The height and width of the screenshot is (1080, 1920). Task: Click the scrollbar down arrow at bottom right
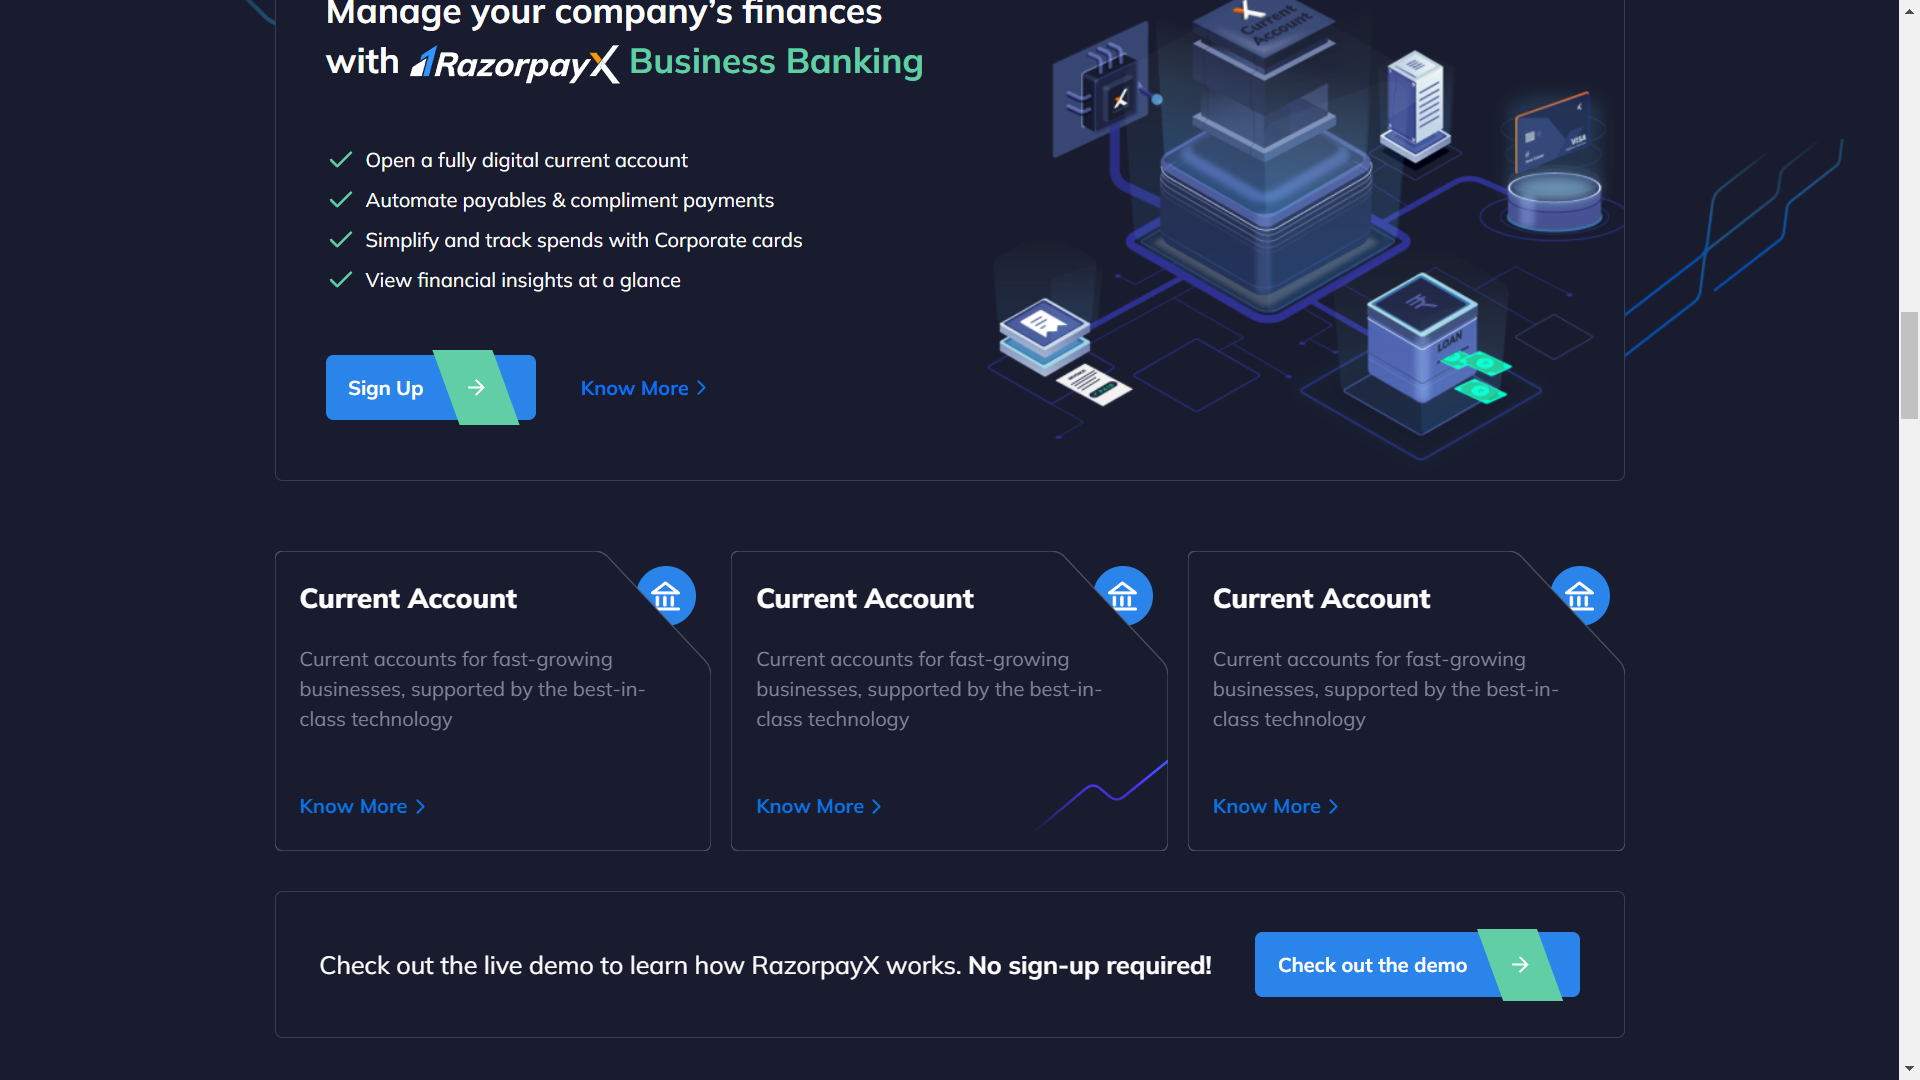click(x=1908, y=1067)
